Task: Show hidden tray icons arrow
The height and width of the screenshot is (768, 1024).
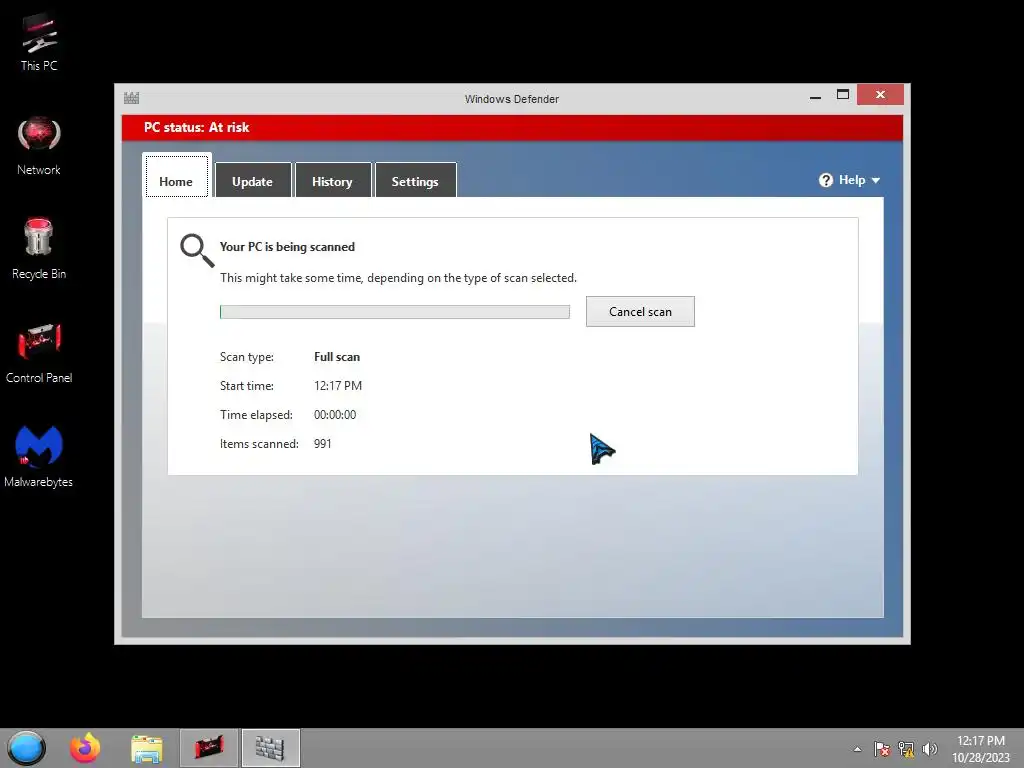Action: point(857,749)
